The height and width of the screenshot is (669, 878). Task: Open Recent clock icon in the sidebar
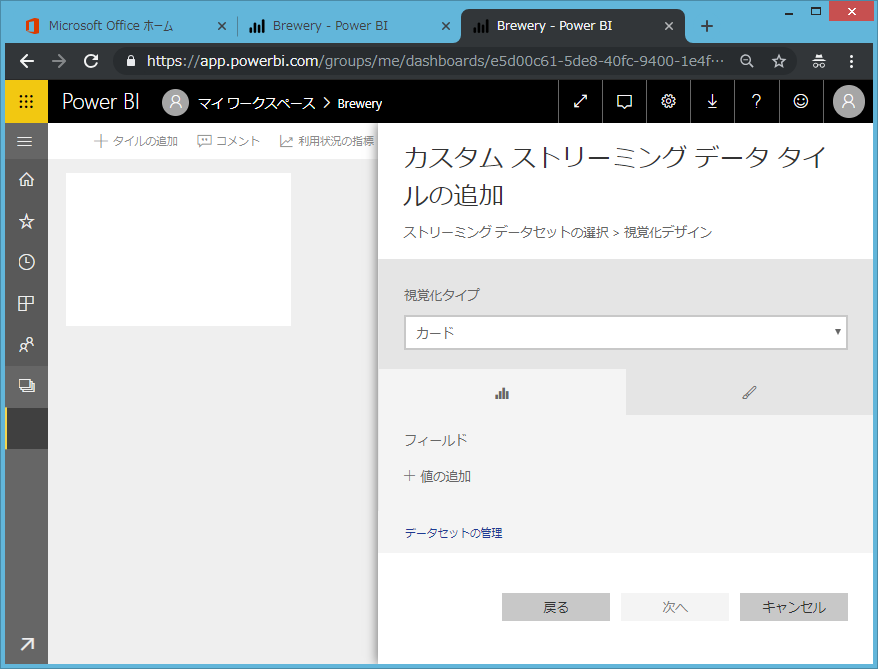tap(26, 262)
